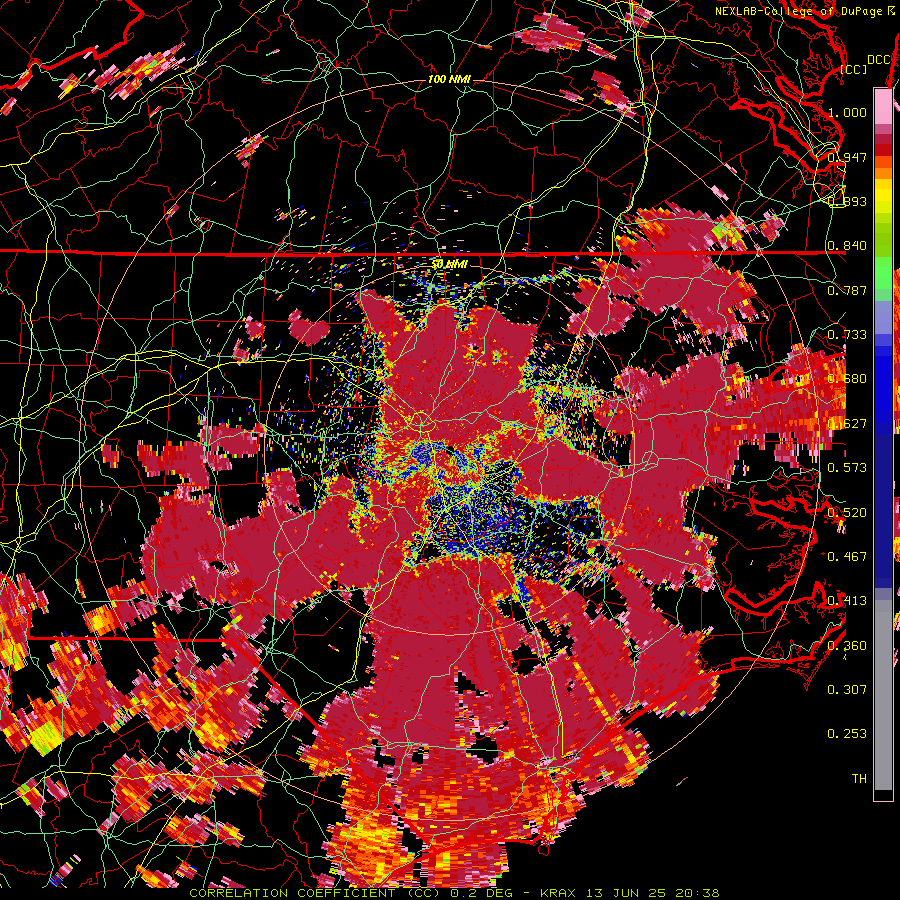Click the 1.000 value on the scale
The width and height of the screenshot is (900, 900).
(x=847, y=112)
